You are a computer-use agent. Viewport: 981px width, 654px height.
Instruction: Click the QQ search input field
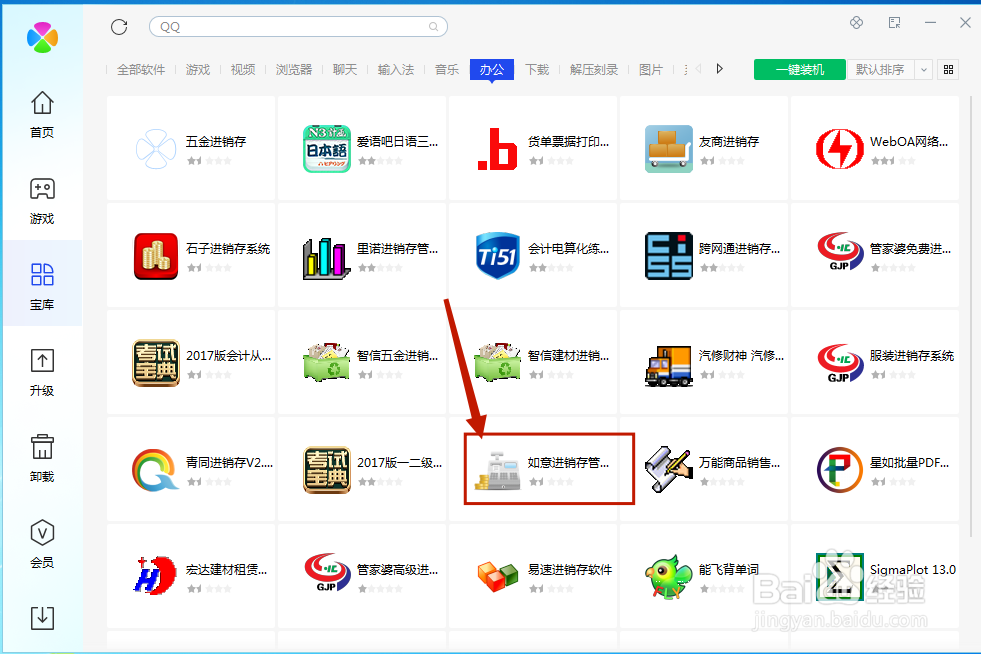[298, 27]
